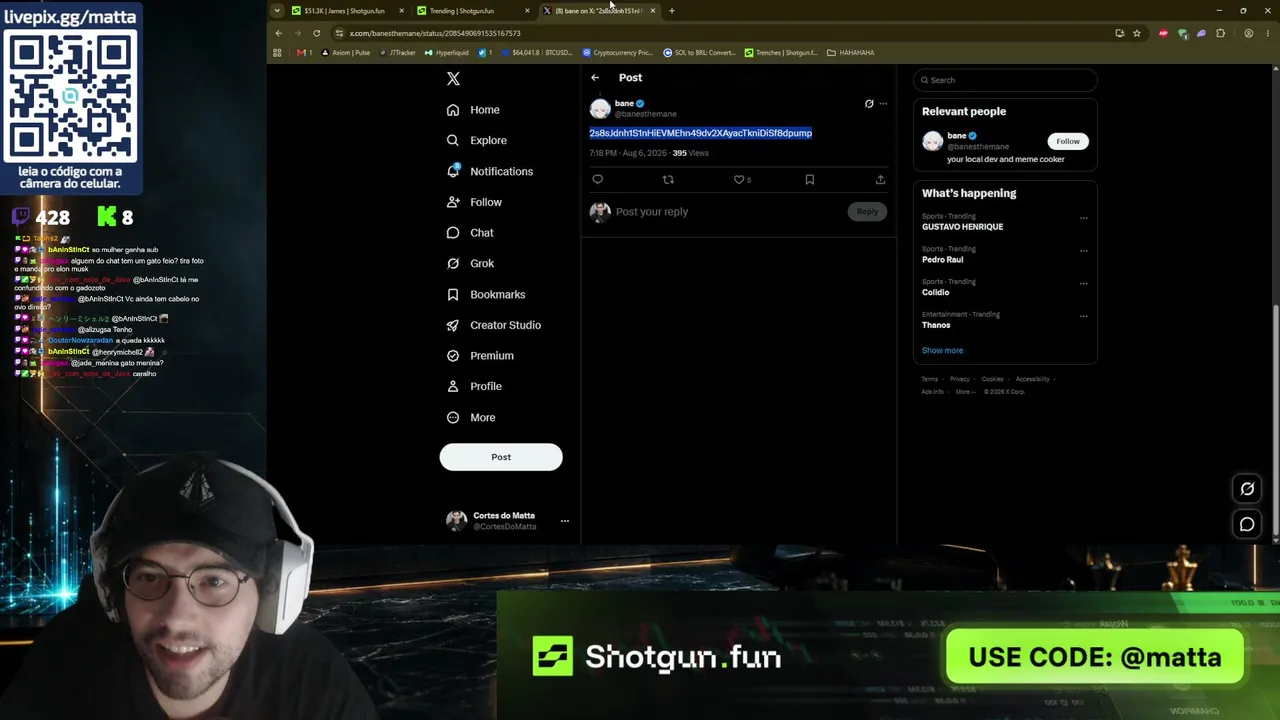Bookmark this page with the star icon
The height and width of the screenshot is (720, 1280).
(x=1137, y=33)
